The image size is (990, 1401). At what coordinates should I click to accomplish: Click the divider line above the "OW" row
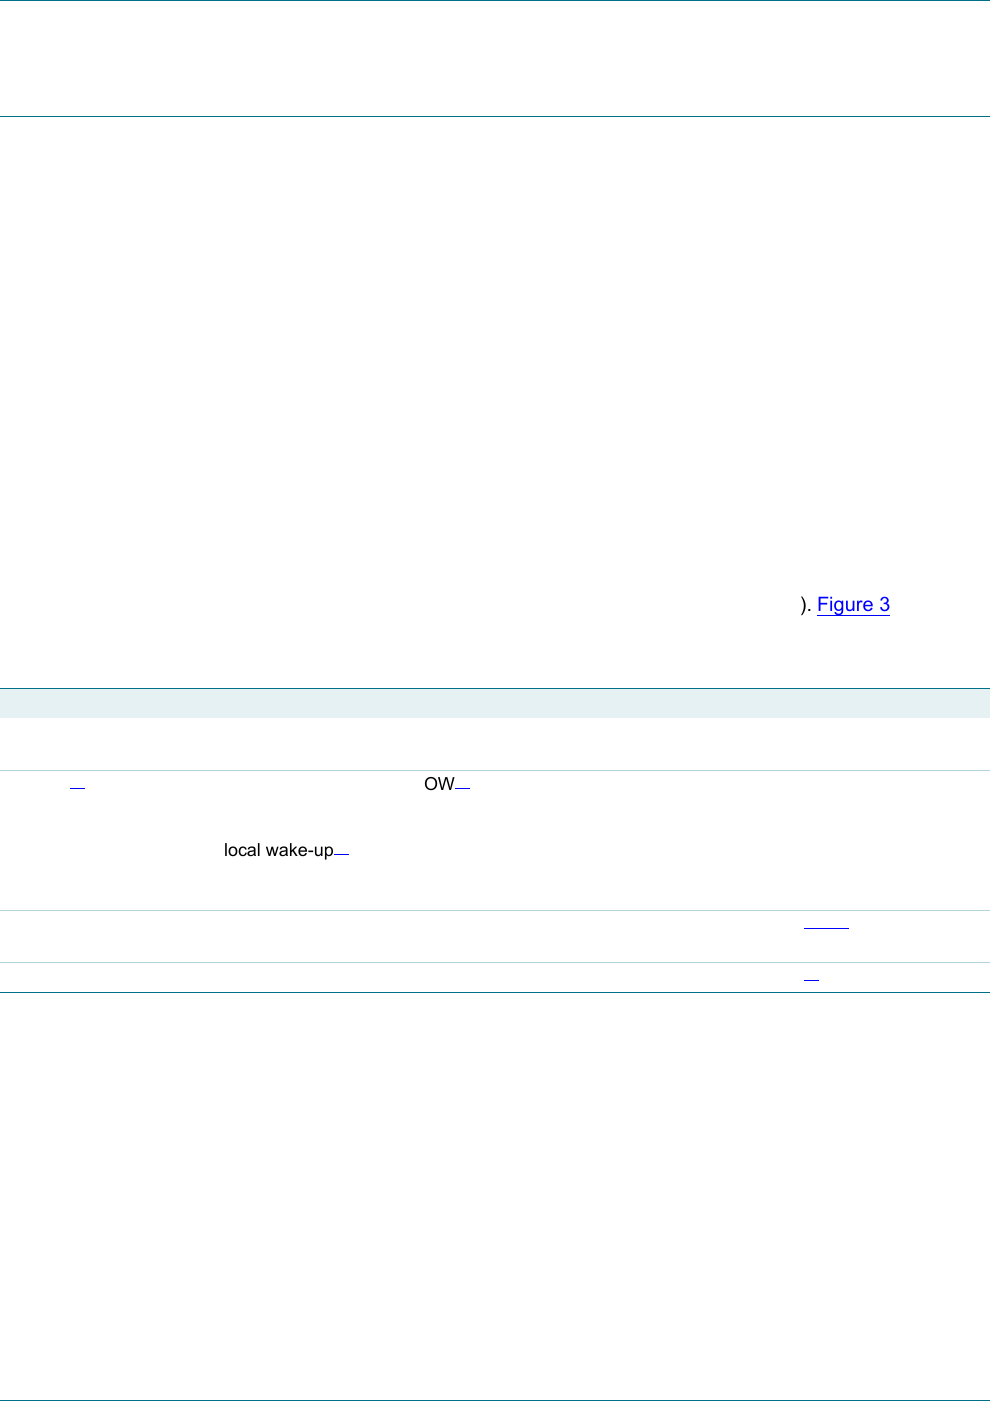(x=495, y=770)
